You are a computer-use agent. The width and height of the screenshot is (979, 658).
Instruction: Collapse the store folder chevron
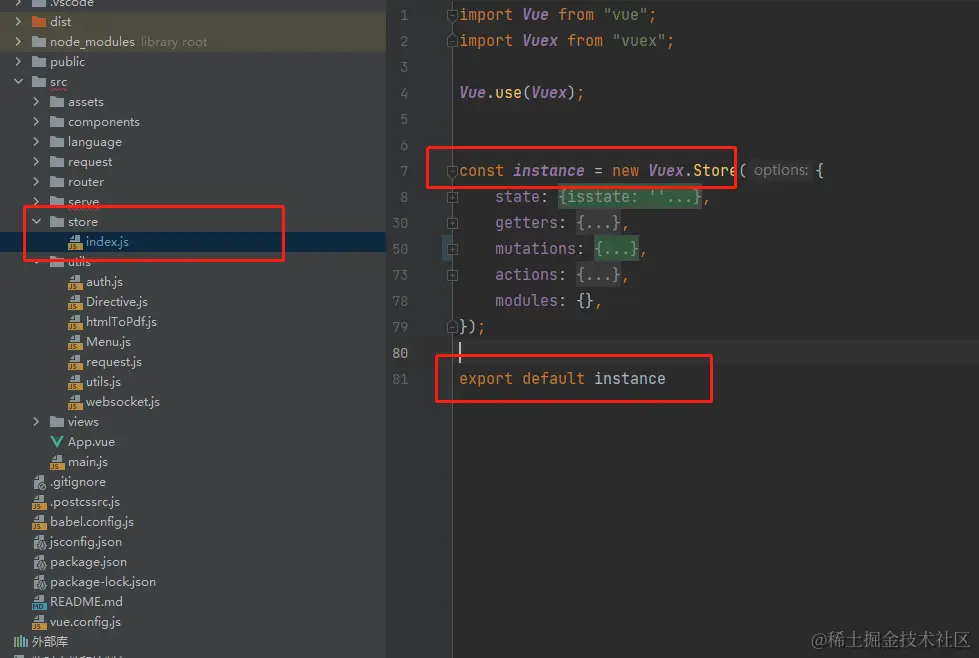[36, 221]
